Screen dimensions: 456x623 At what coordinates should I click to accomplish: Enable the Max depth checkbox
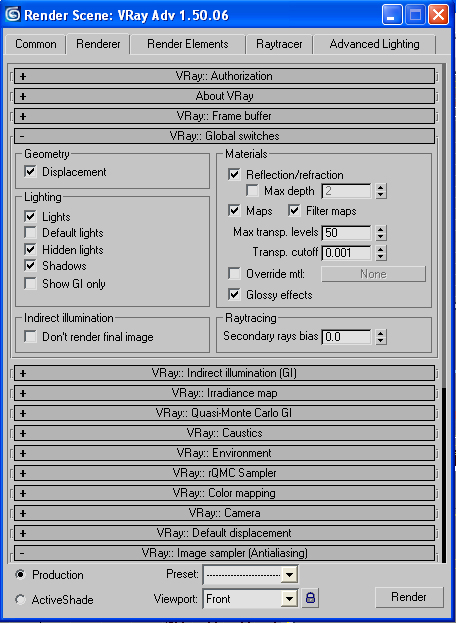click(x=252, y=191)
